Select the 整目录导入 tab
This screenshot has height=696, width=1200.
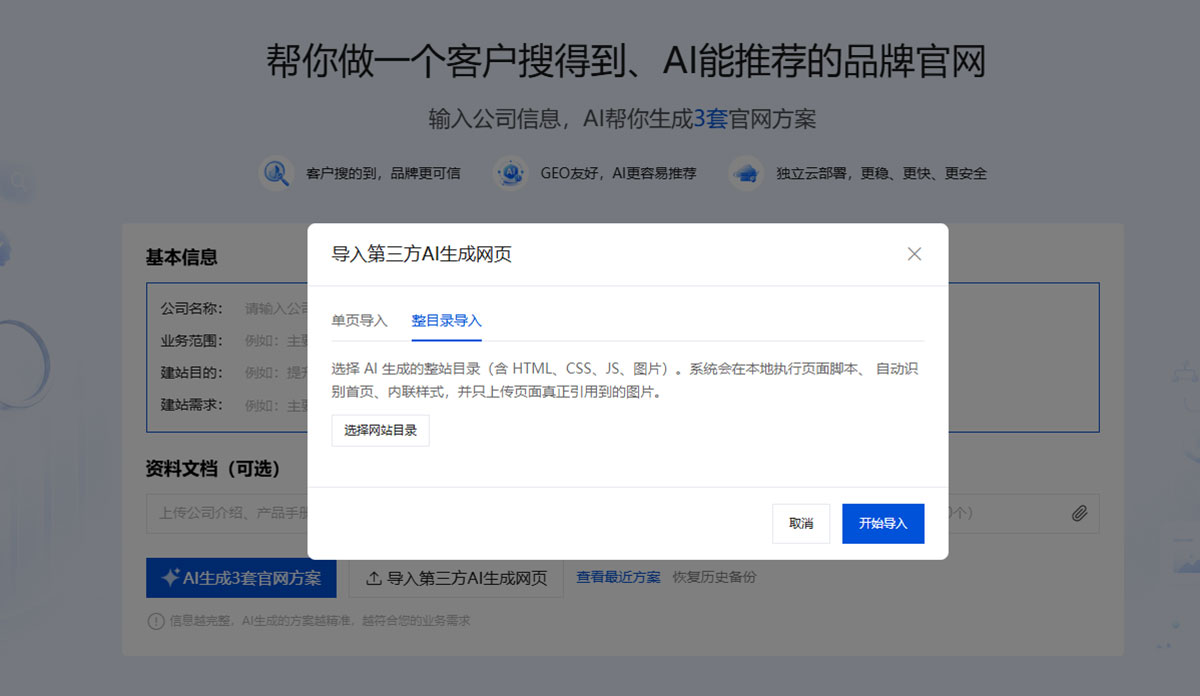[x=447, y=321]
